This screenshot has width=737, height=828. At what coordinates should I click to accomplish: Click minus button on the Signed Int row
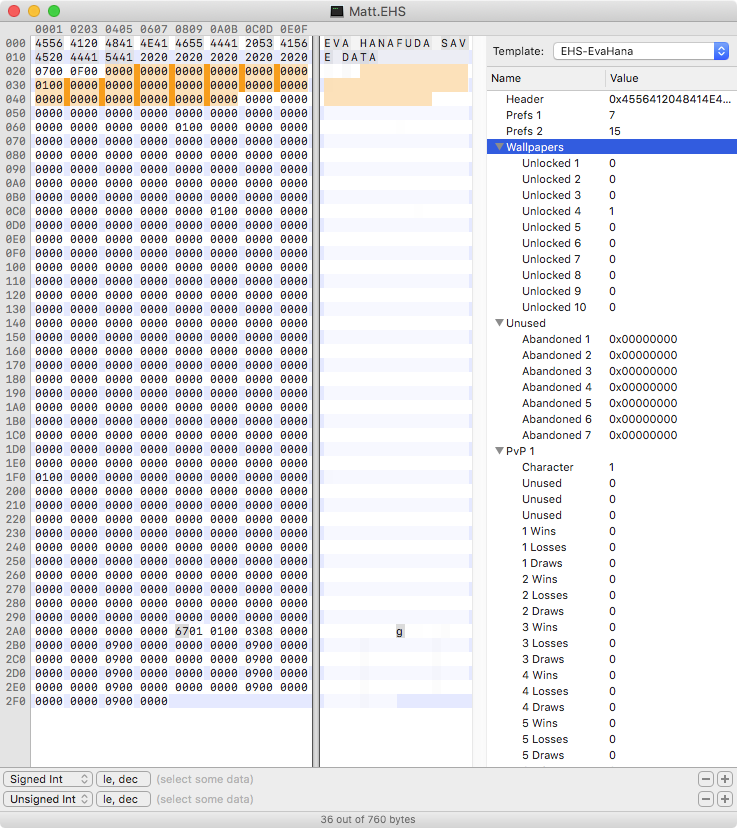click(x=705, y=779)
